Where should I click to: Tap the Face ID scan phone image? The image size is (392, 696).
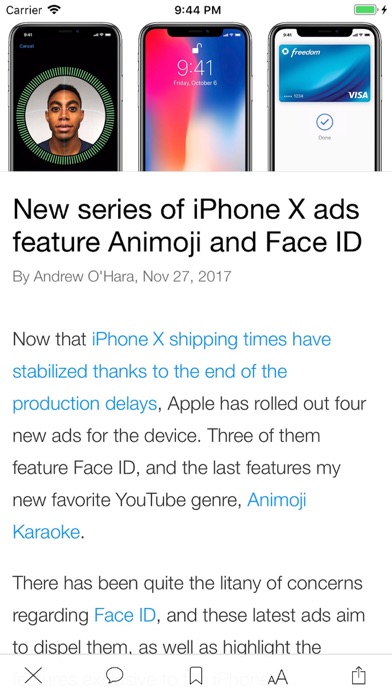[65, 96]
